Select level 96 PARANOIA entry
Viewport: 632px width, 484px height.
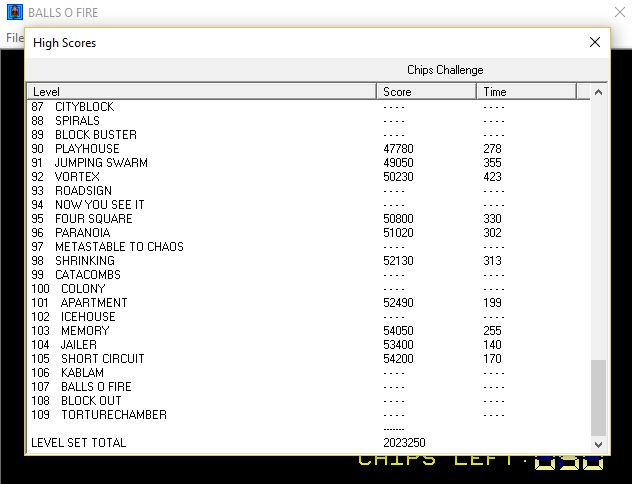click(x=82, y=233)
